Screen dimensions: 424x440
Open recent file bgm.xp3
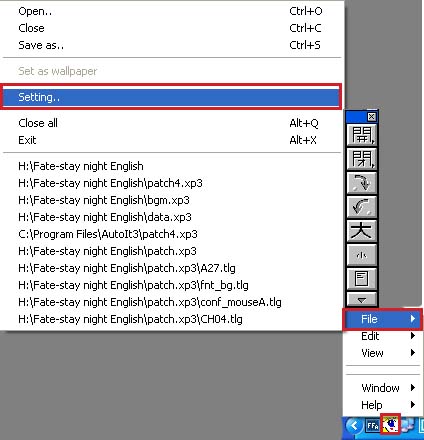coord(172,200)
